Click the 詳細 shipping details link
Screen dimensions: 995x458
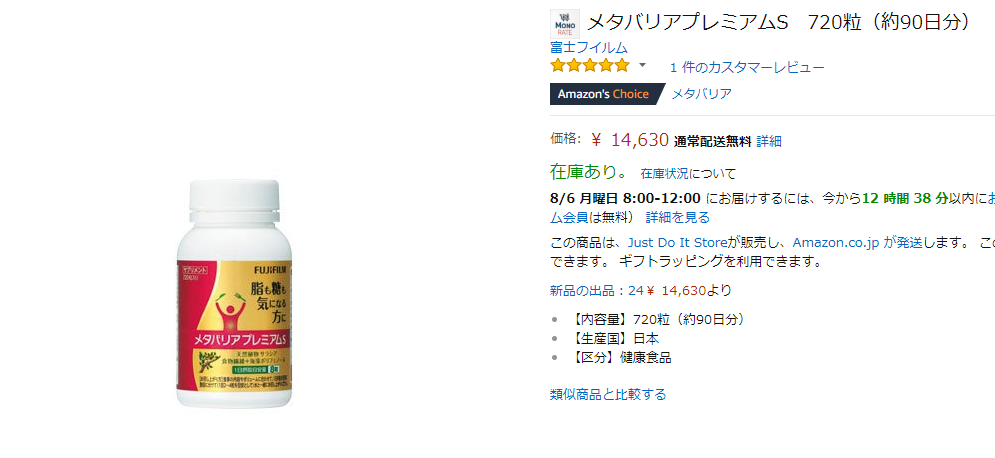769,141
